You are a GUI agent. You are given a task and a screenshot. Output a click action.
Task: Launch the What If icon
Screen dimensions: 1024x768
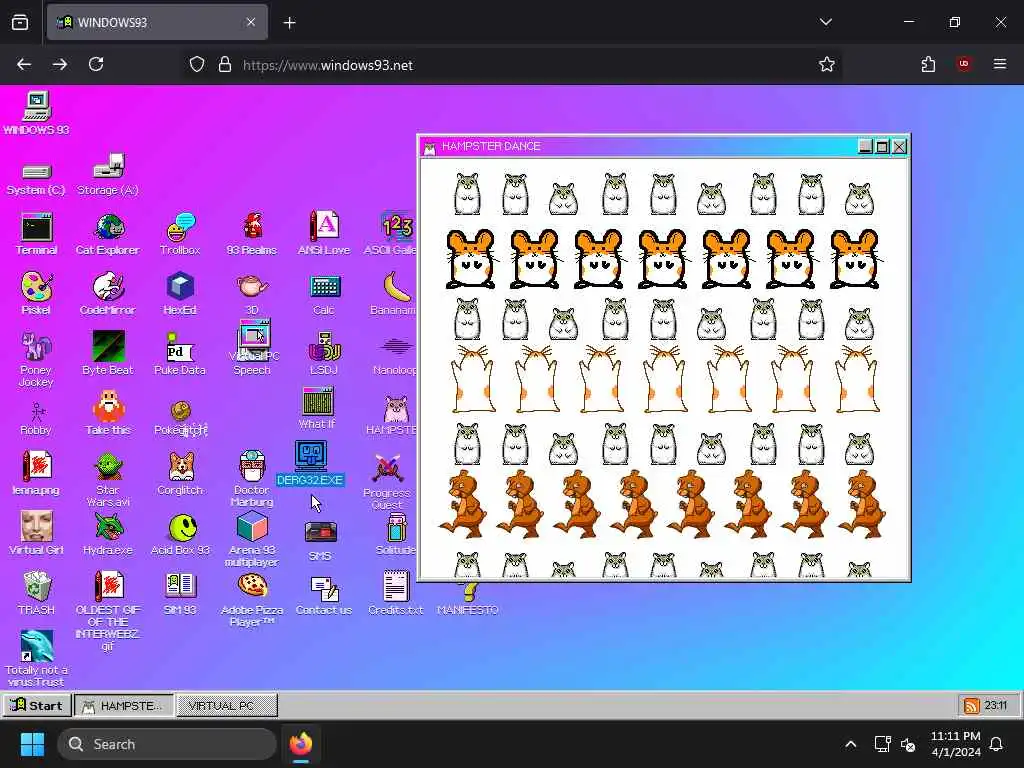point(318,408)
